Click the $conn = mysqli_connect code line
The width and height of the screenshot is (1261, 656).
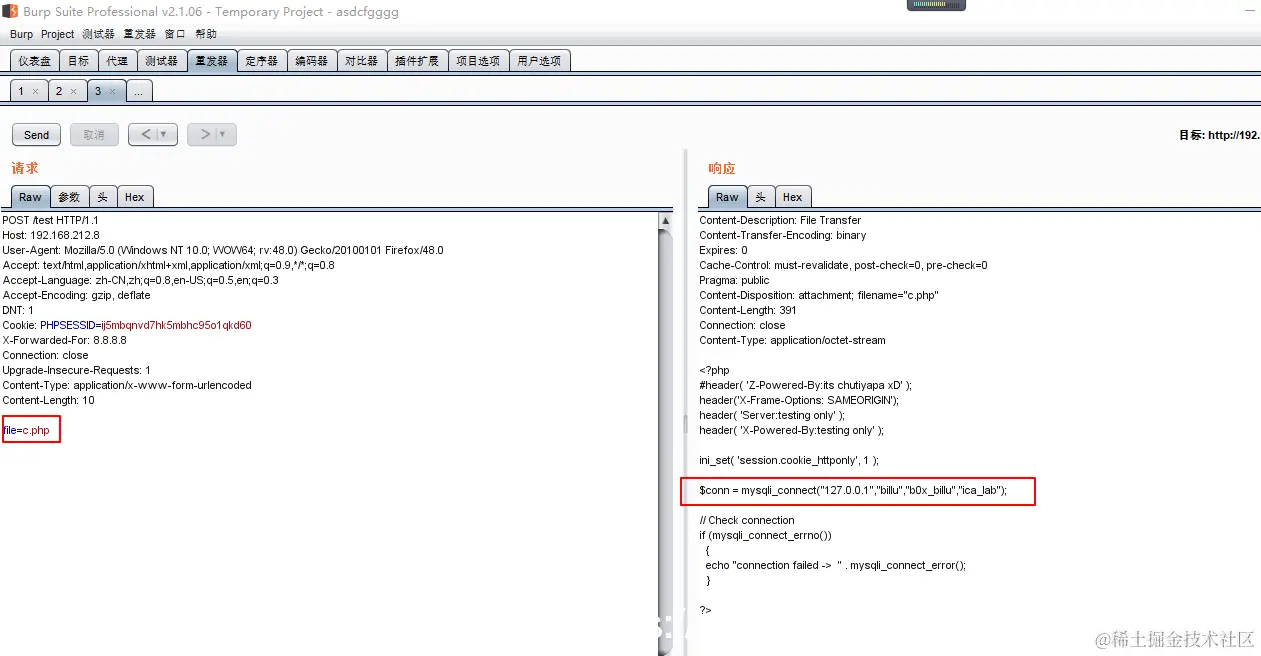[853, 490]
